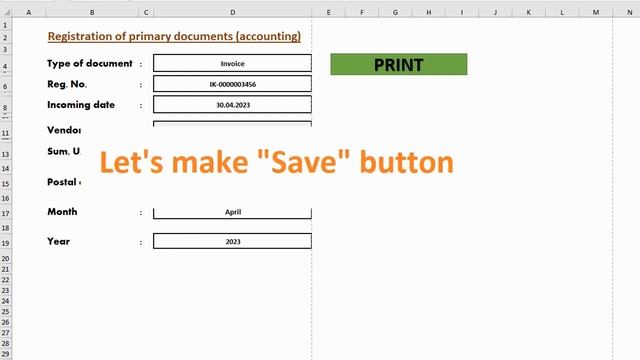
Task: Select the Type of document field showing Invoice
Action: tap(232, 63)
